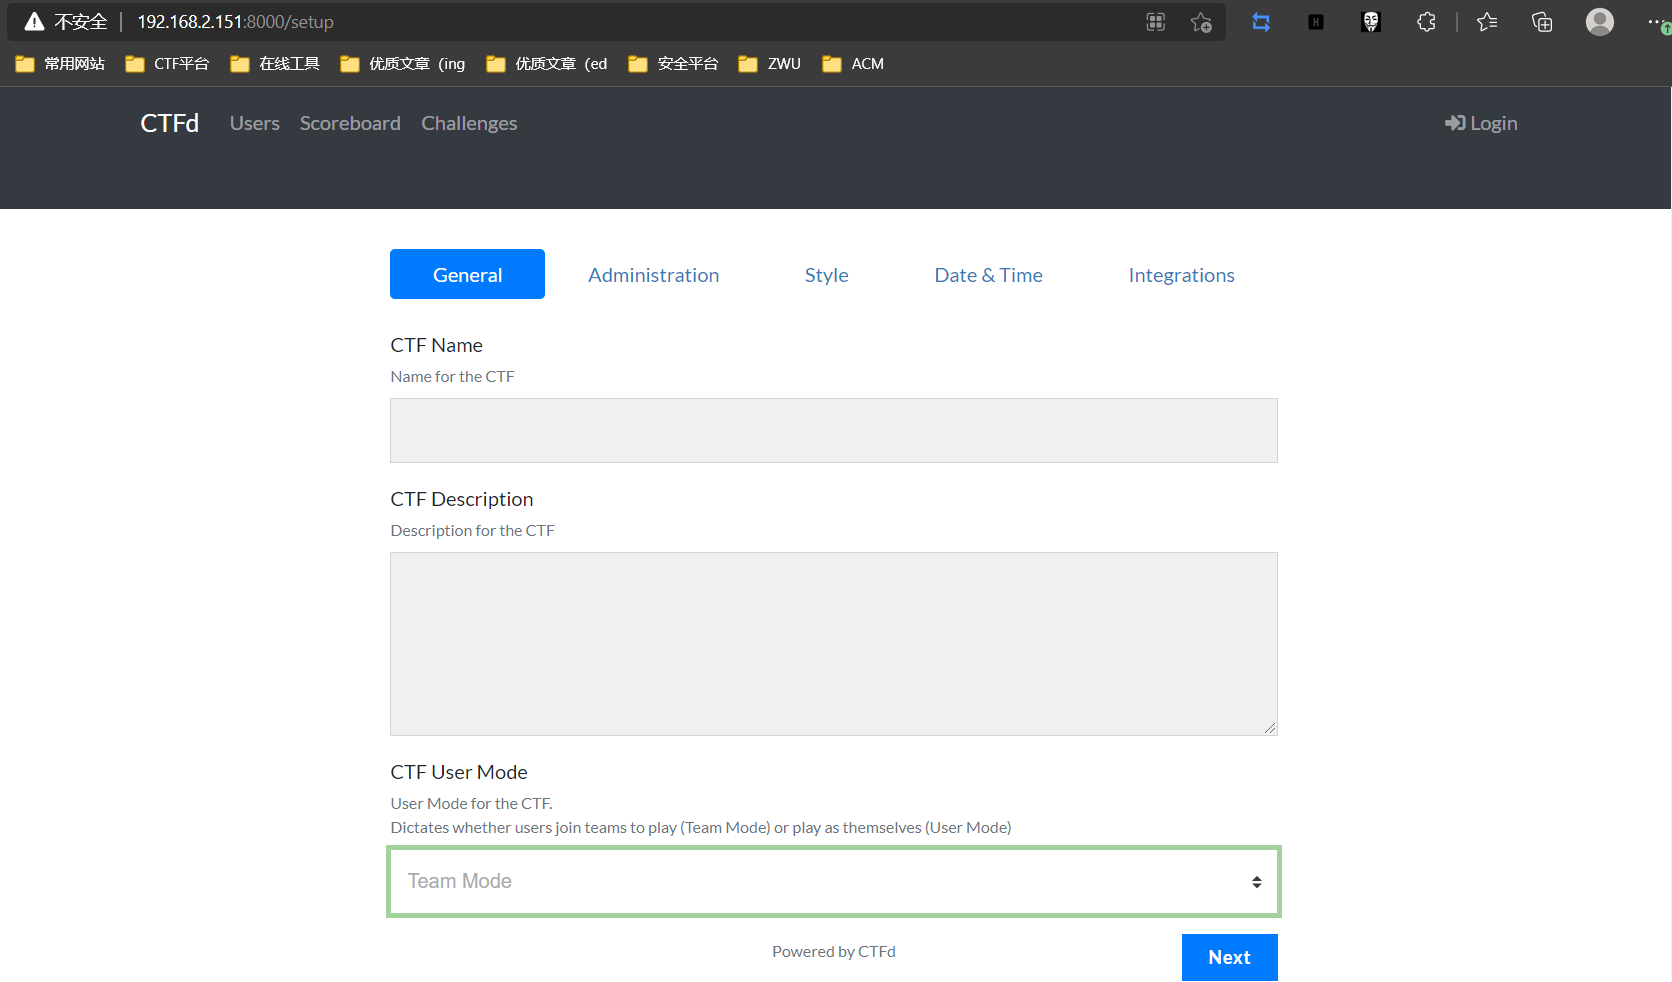Open the 优质文章 (ing bookmarks folder

point(403,64)
